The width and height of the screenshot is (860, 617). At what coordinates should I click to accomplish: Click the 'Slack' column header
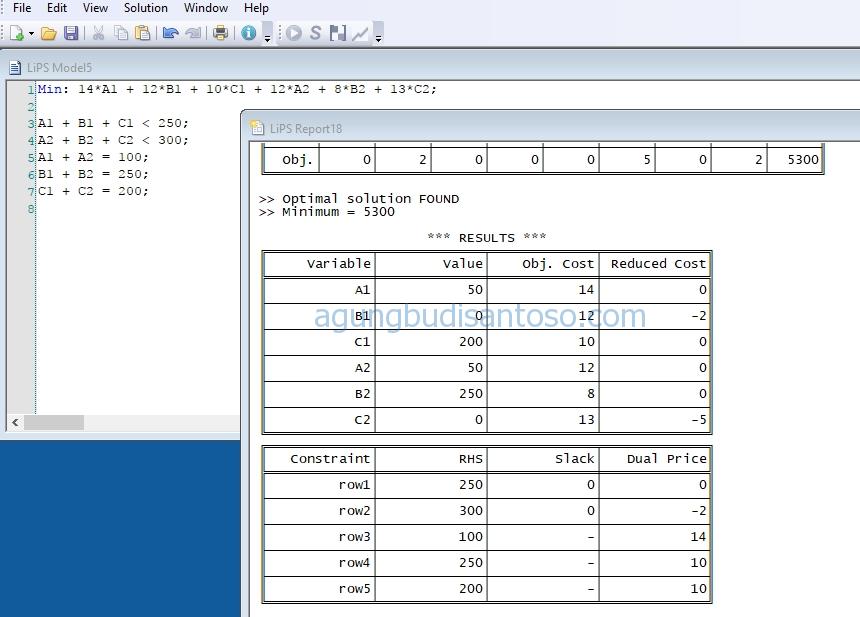[543, 458]
